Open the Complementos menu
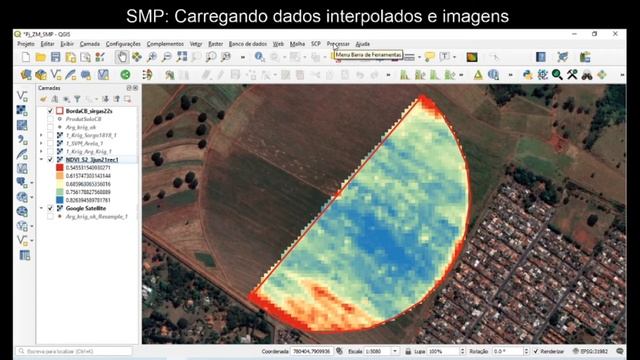The image size is (640, 360). (165, 44)
